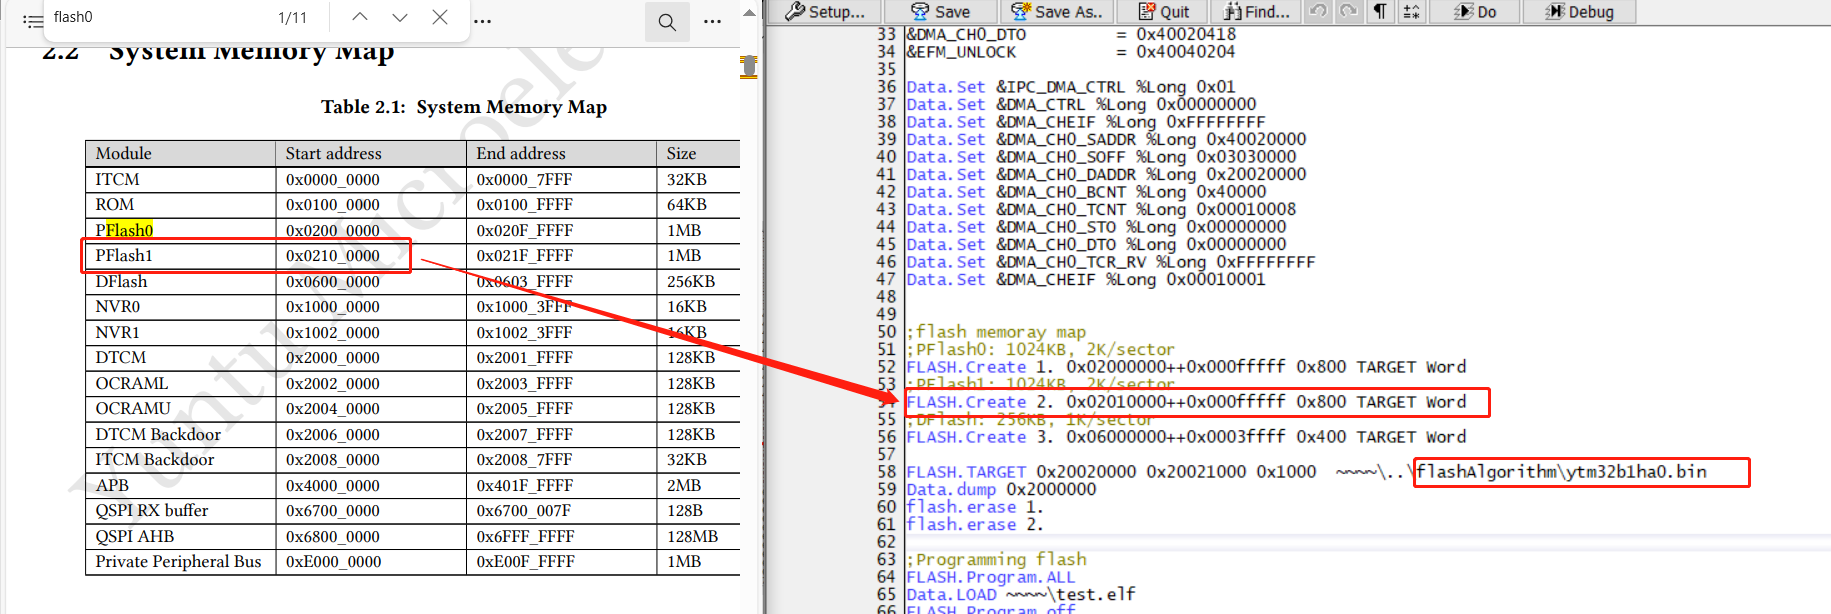Redo the edit in editor toolbar
The image size is (1831, 614).
[1349, 11]
